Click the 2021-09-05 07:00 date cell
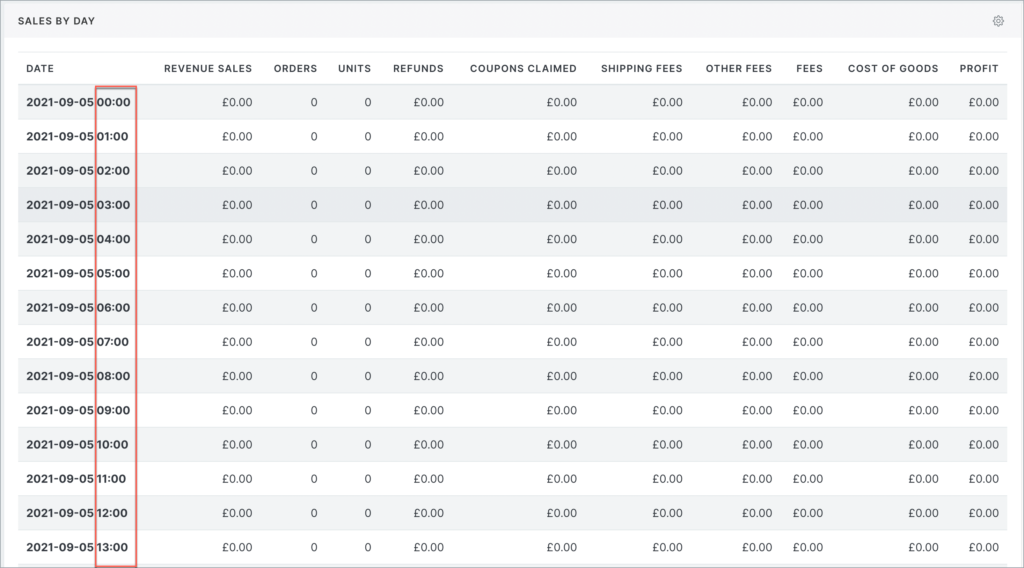The image size is (1024, 568). click(77, 342)
